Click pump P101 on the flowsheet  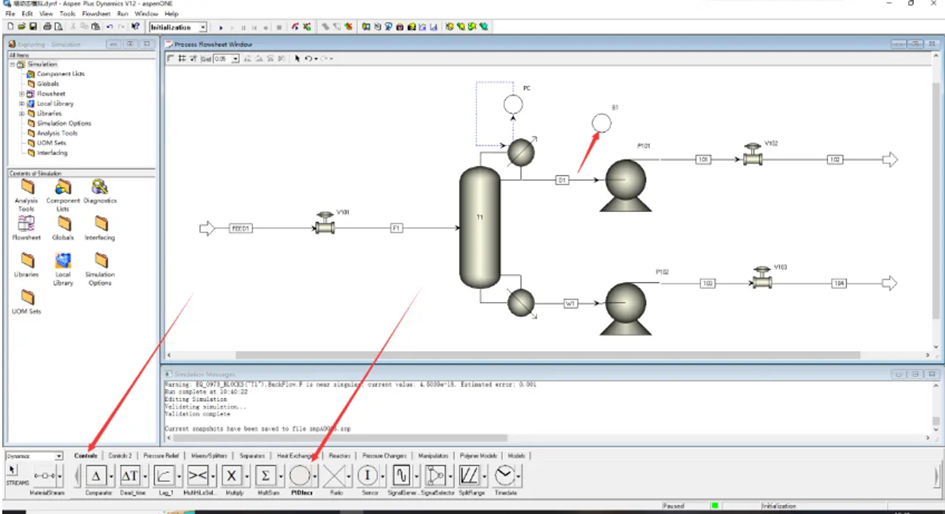pyautogui.click(x=626, y=186)
